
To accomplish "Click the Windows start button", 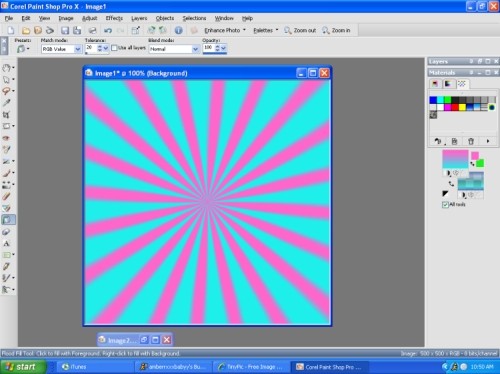I will (x=23, y=367).
